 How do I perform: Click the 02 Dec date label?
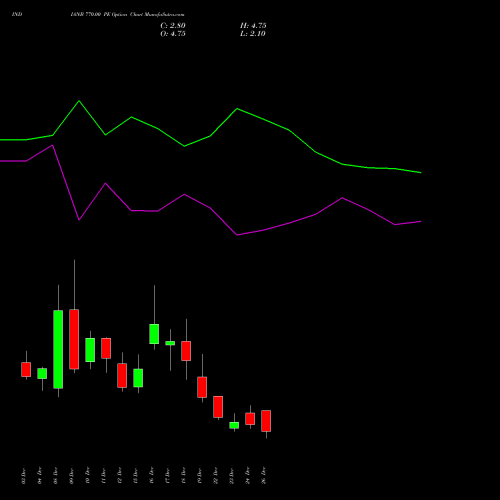(24, 476)
